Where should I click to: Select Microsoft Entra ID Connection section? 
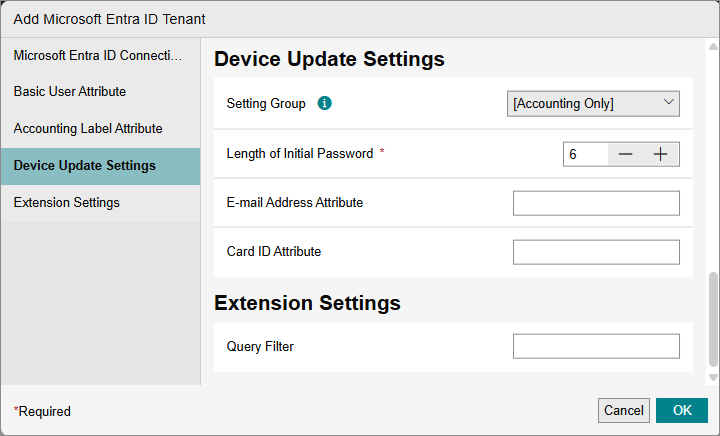point(101,56)
